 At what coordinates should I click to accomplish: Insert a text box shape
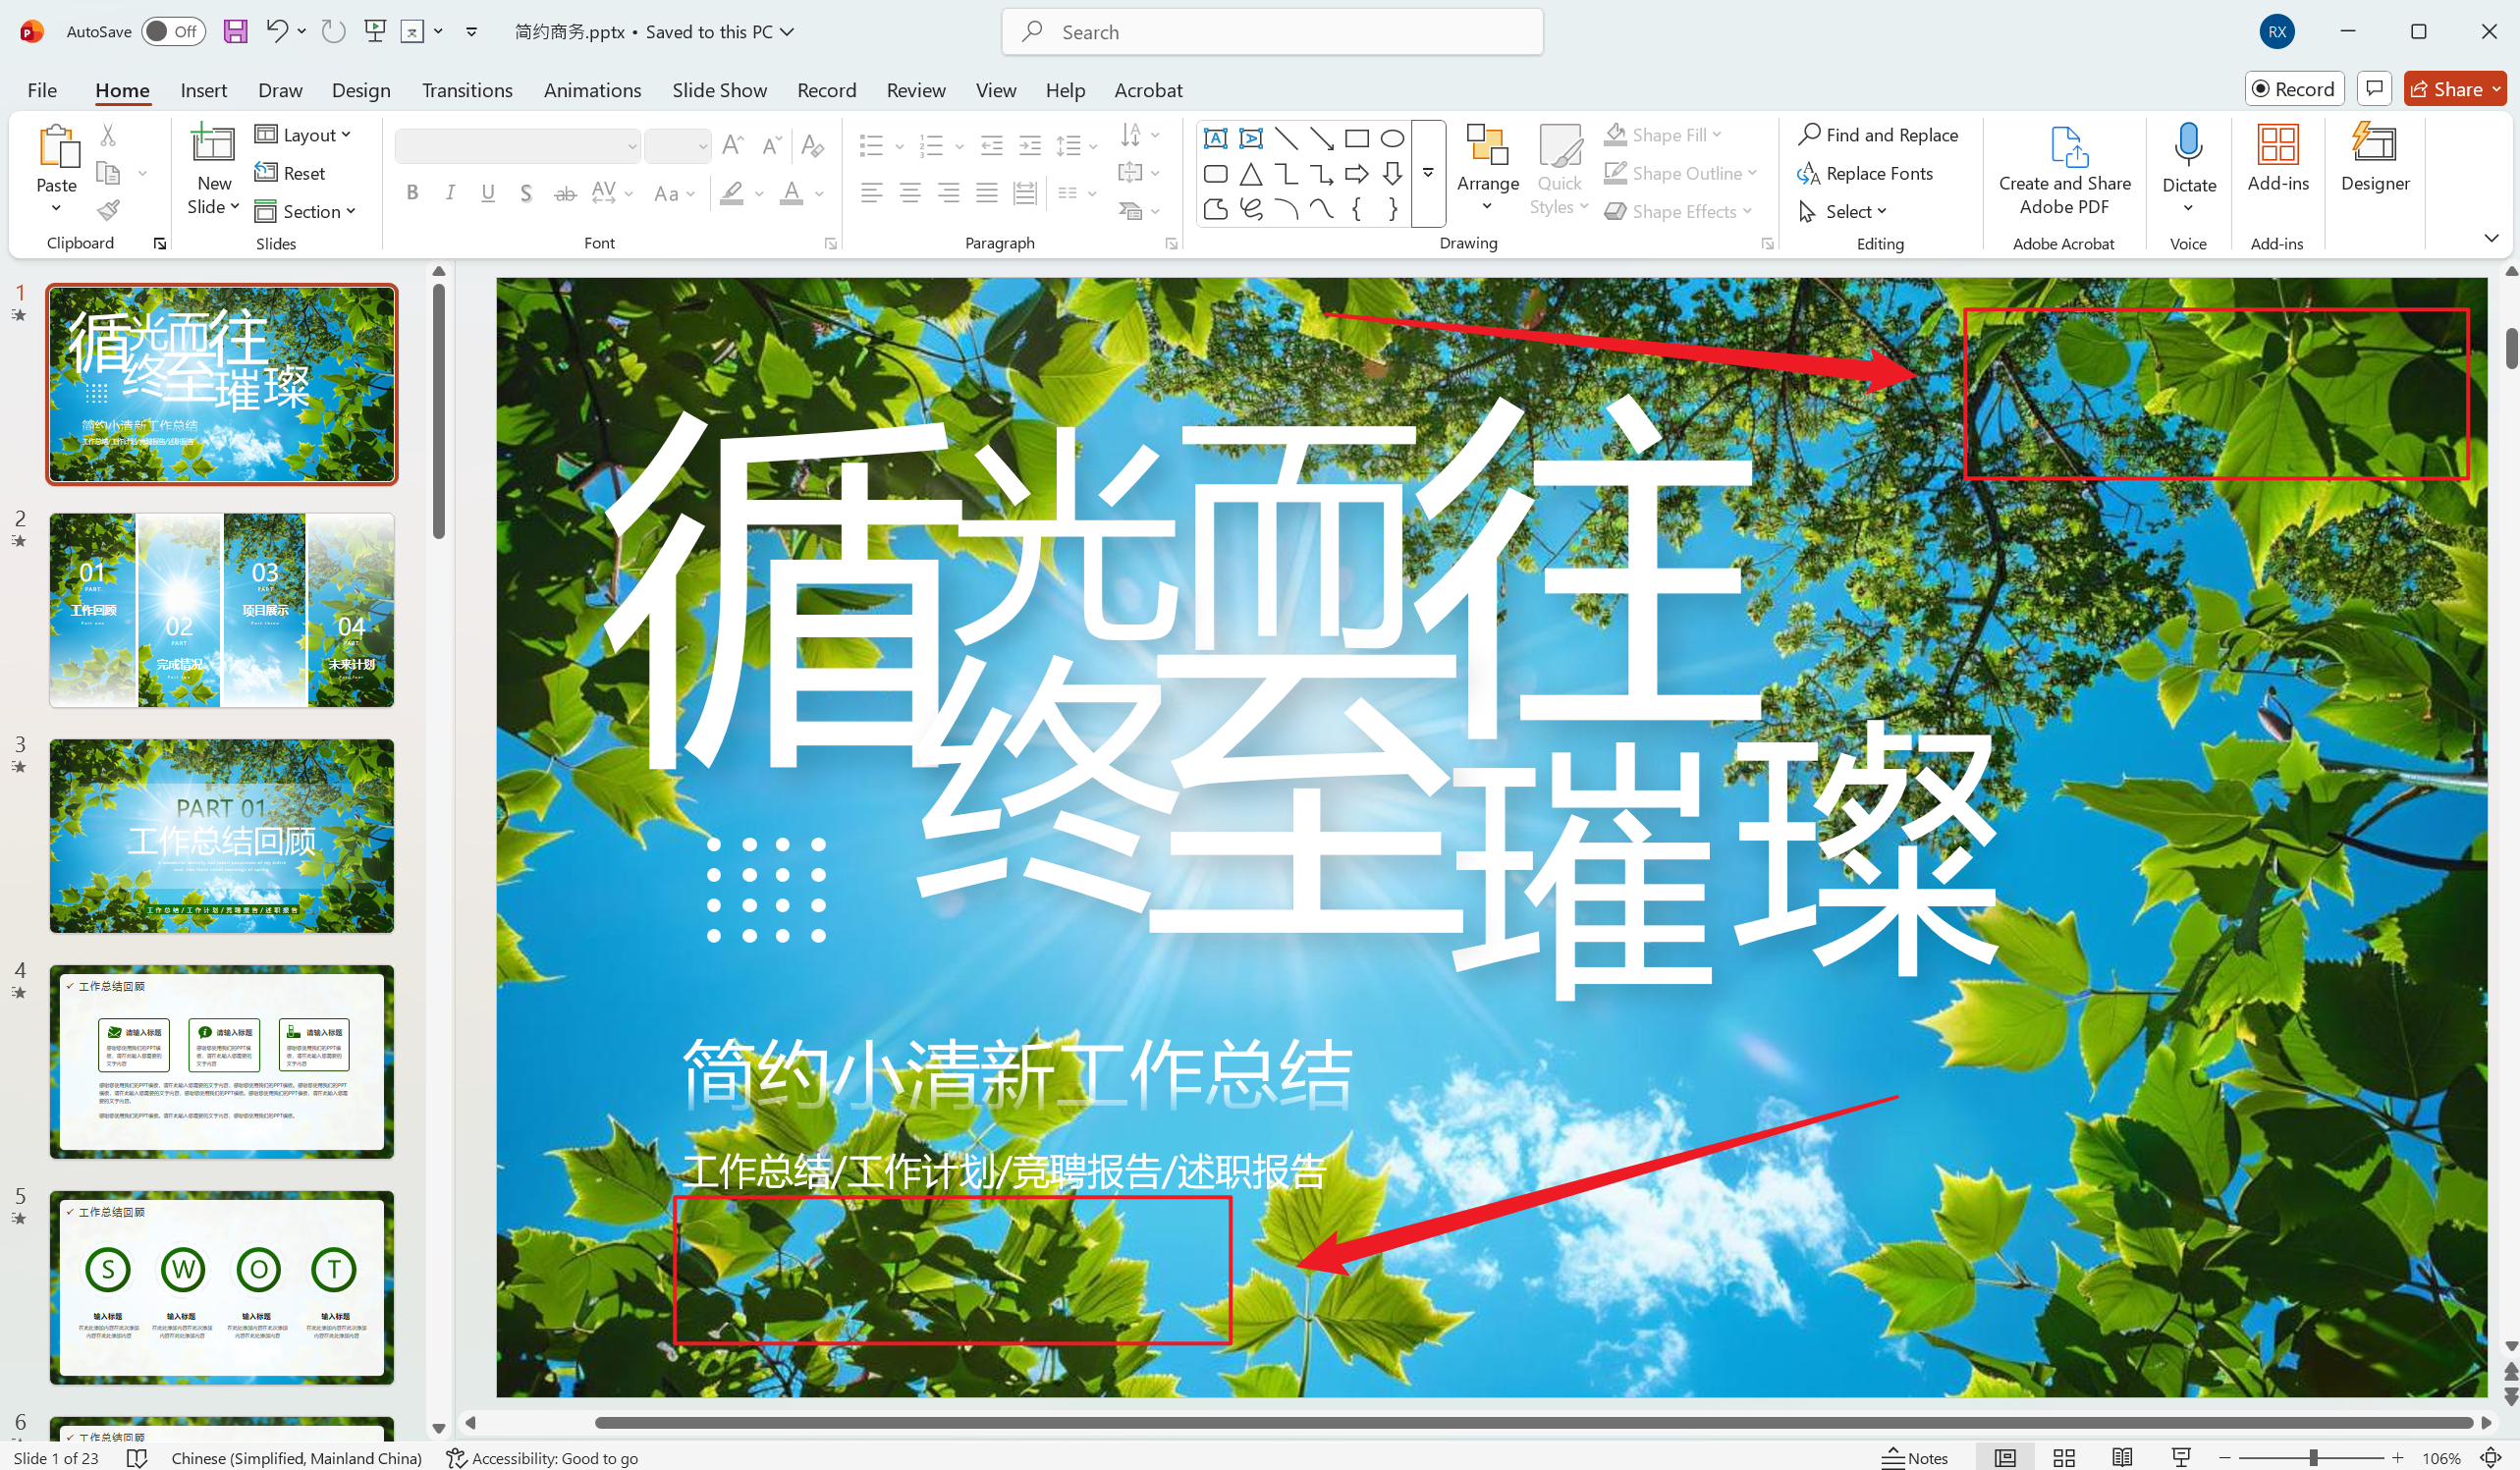pos(1215,138)
